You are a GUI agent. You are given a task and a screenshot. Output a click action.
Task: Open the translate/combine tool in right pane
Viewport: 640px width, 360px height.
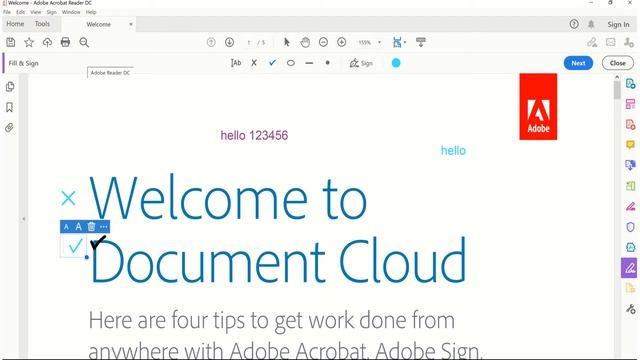[x=630, y=165]
